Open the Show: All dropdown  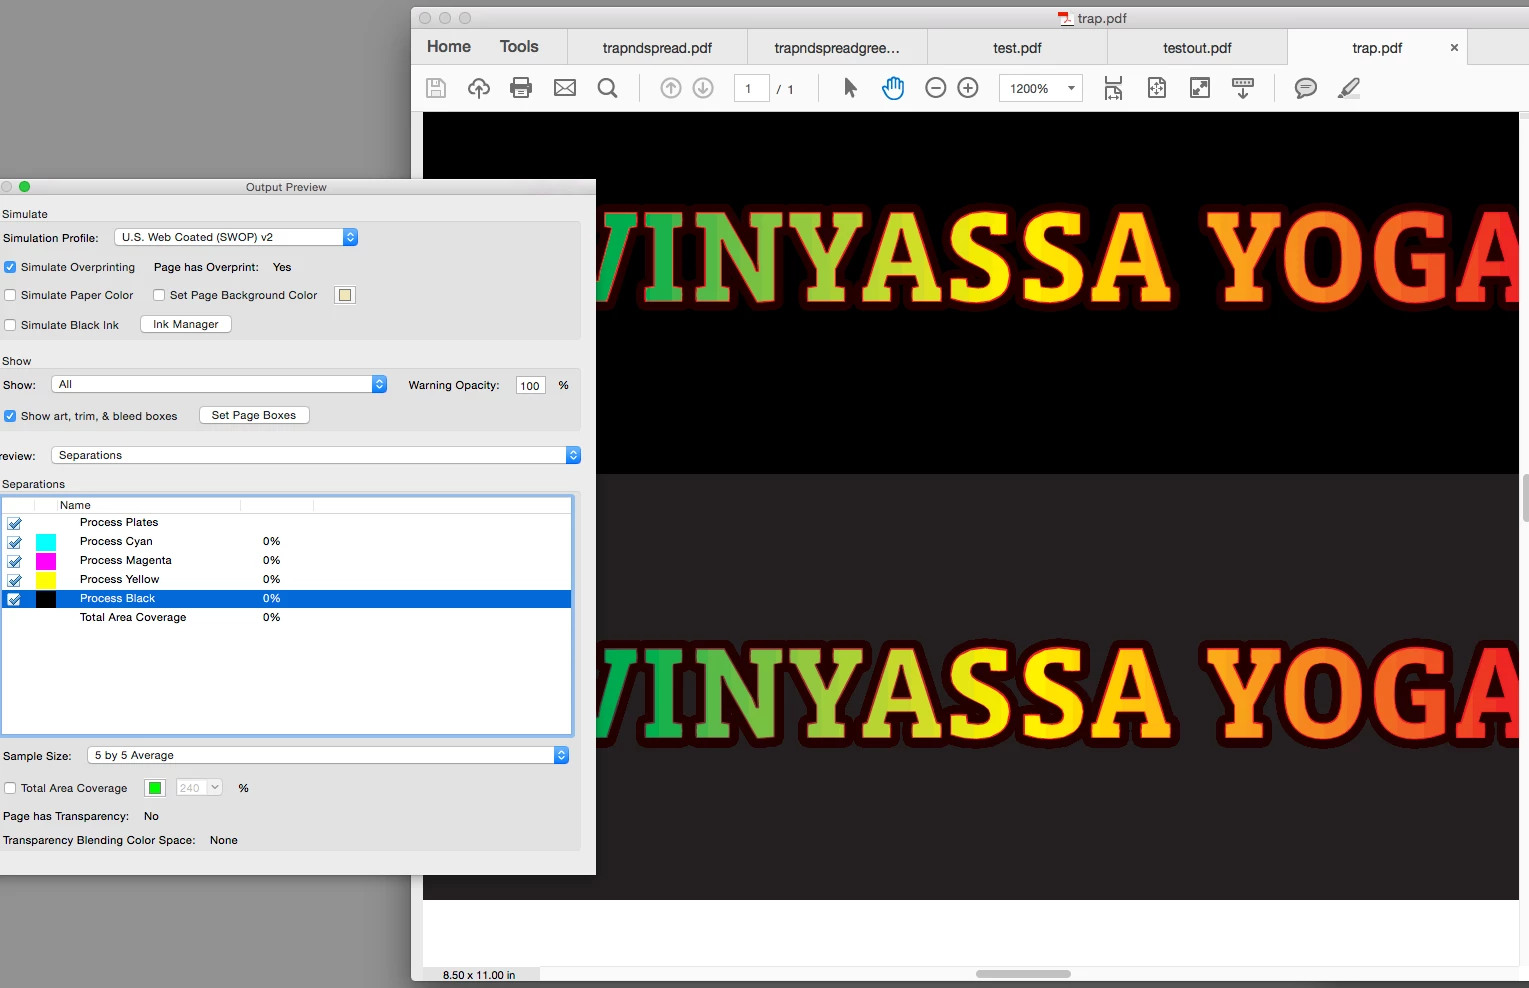[219, 384]
